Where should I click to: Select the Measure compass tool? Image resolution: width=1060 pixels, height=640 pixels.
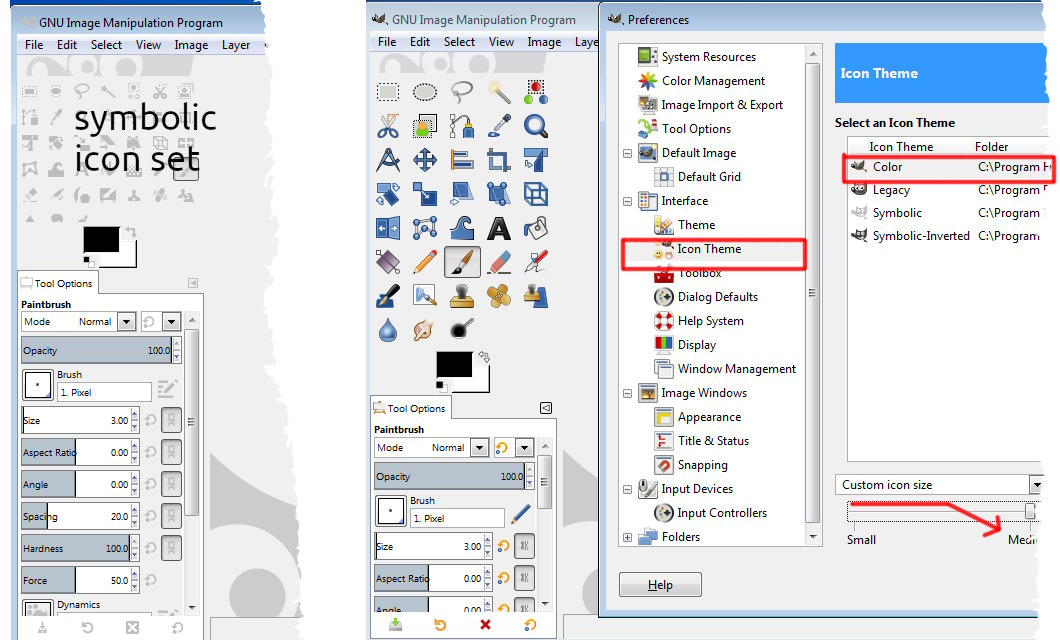pos(388,160)
